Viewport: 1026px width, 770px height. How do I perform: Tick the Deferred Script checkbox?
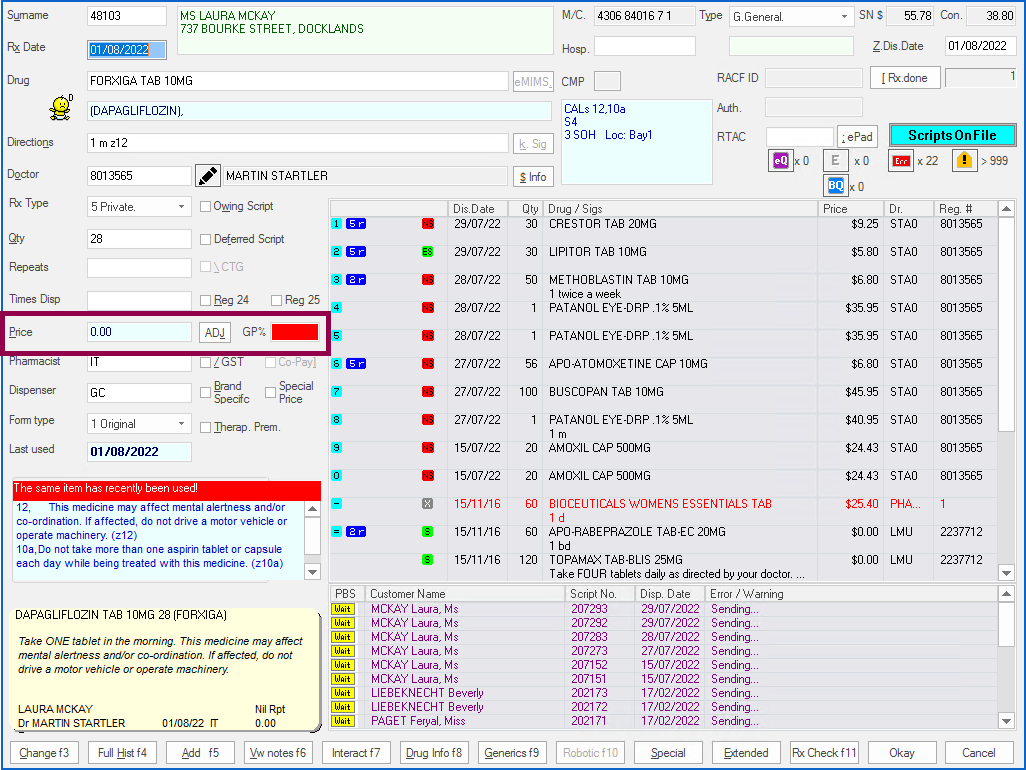tap(205, 240)
